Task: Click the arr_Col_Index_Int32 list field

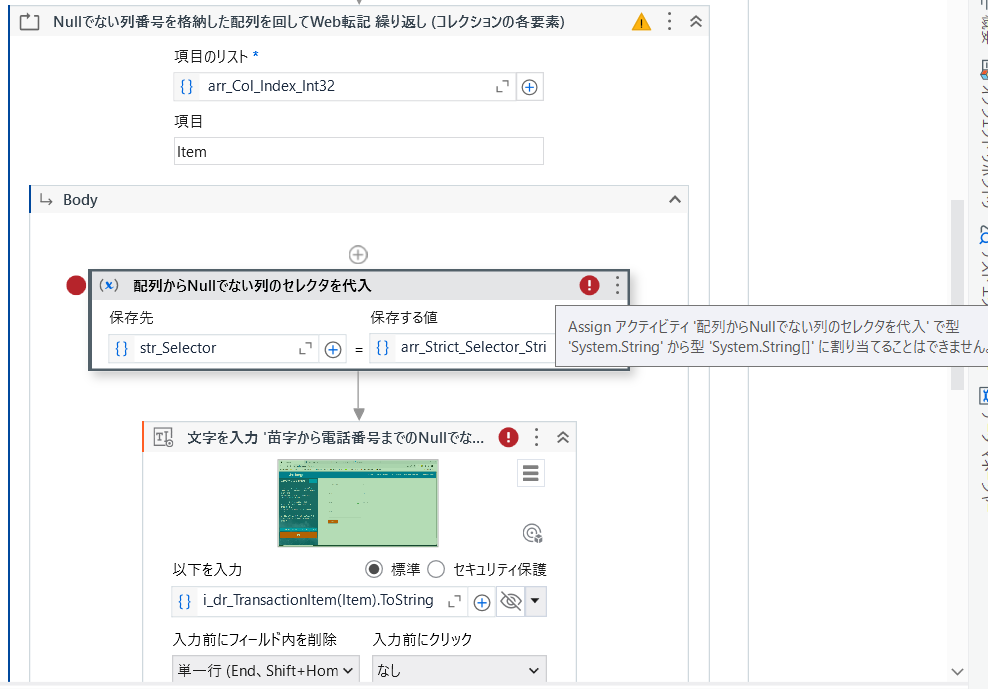Action: pos(345,86)
